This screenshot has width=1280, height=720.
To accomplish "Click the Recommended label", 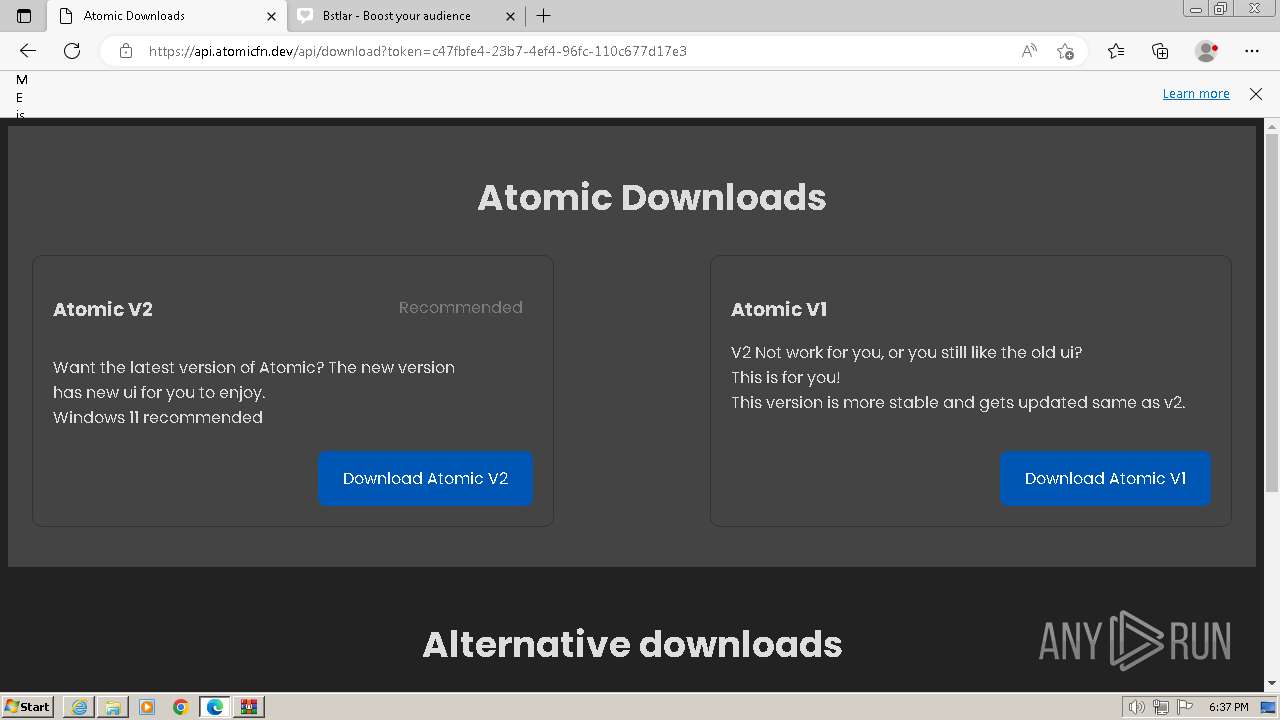I will [461, 307].
